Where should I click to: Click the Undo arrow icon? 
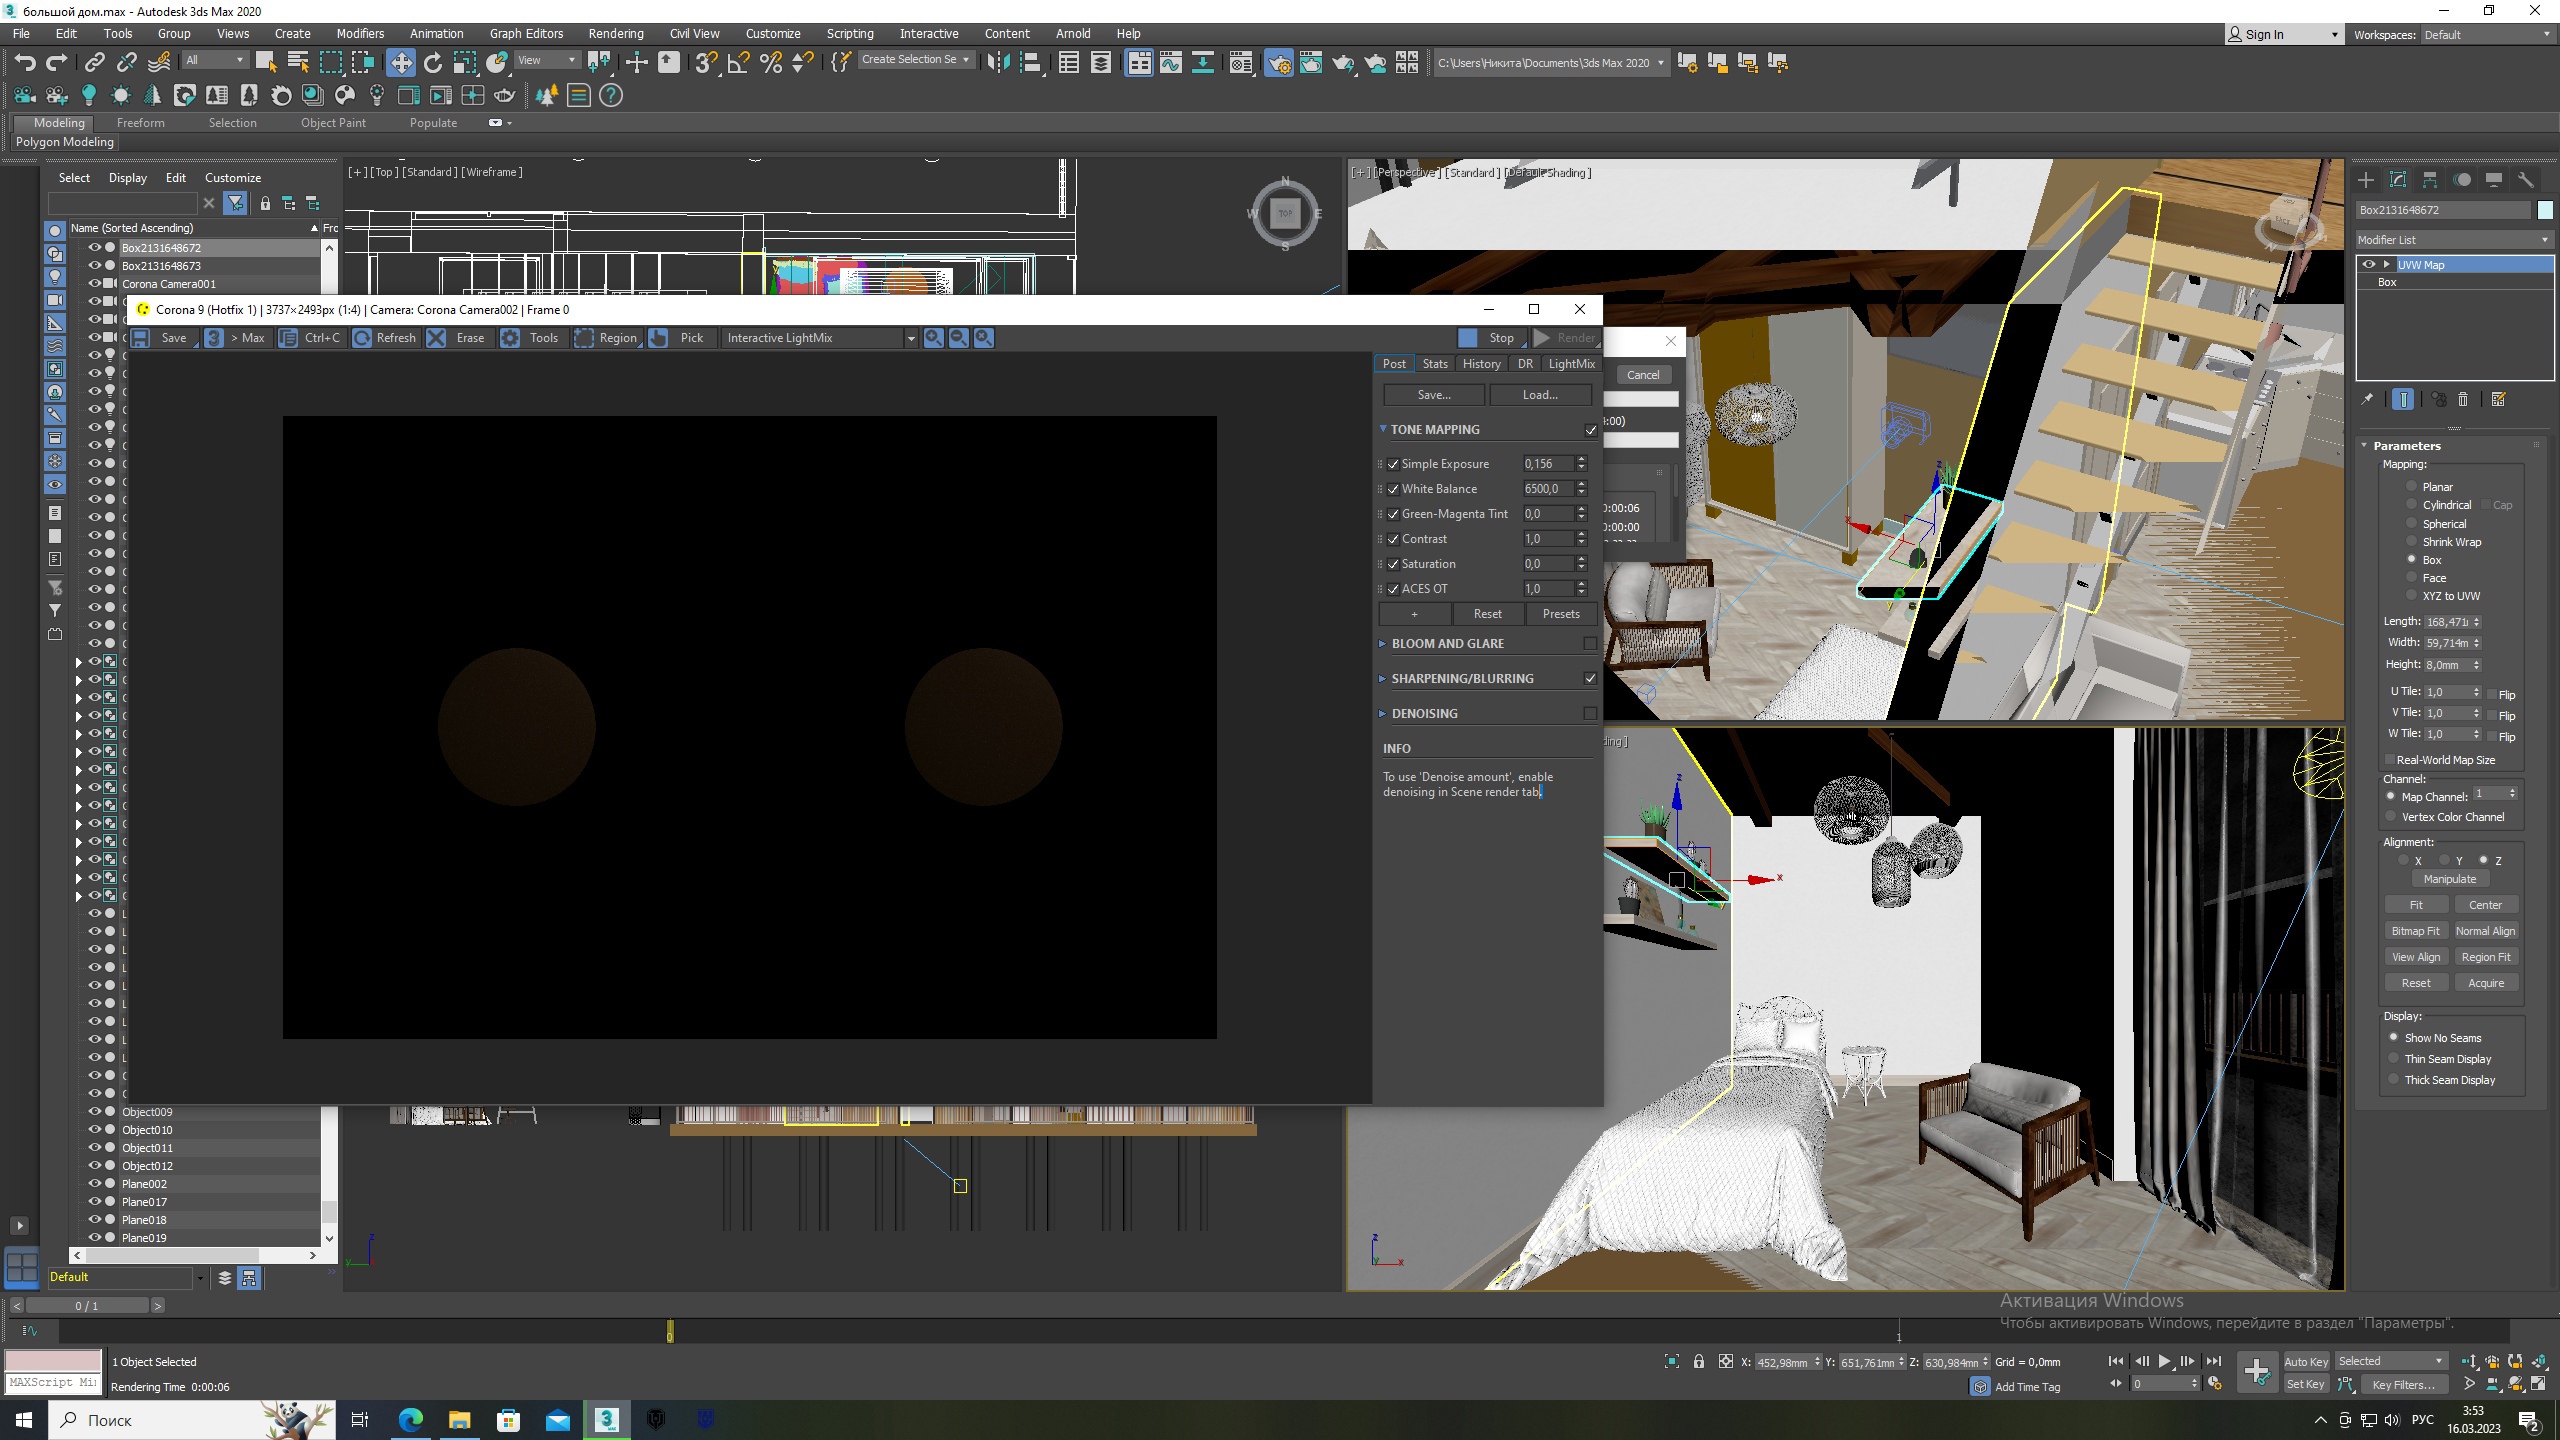[25, 62]
